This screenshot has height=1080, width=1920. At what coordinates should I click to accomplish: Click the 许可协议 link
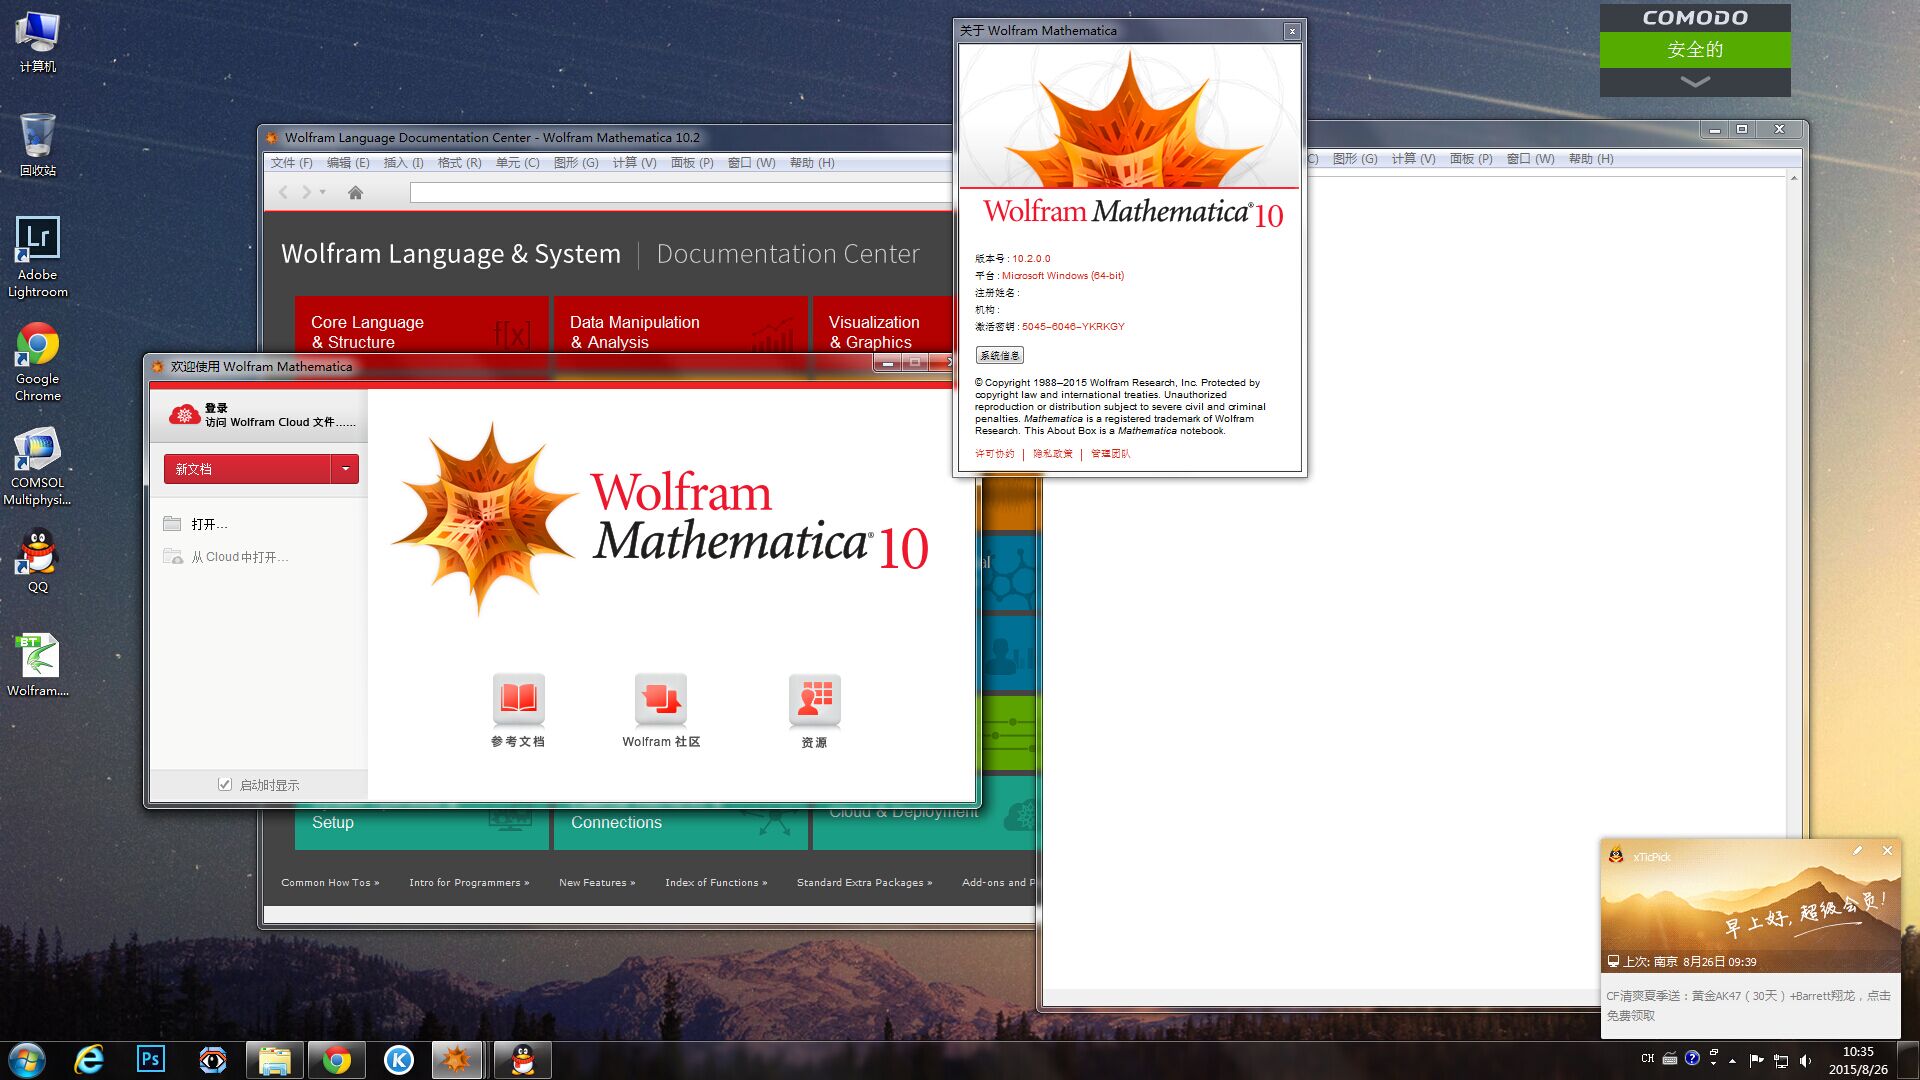coord(994,454)
